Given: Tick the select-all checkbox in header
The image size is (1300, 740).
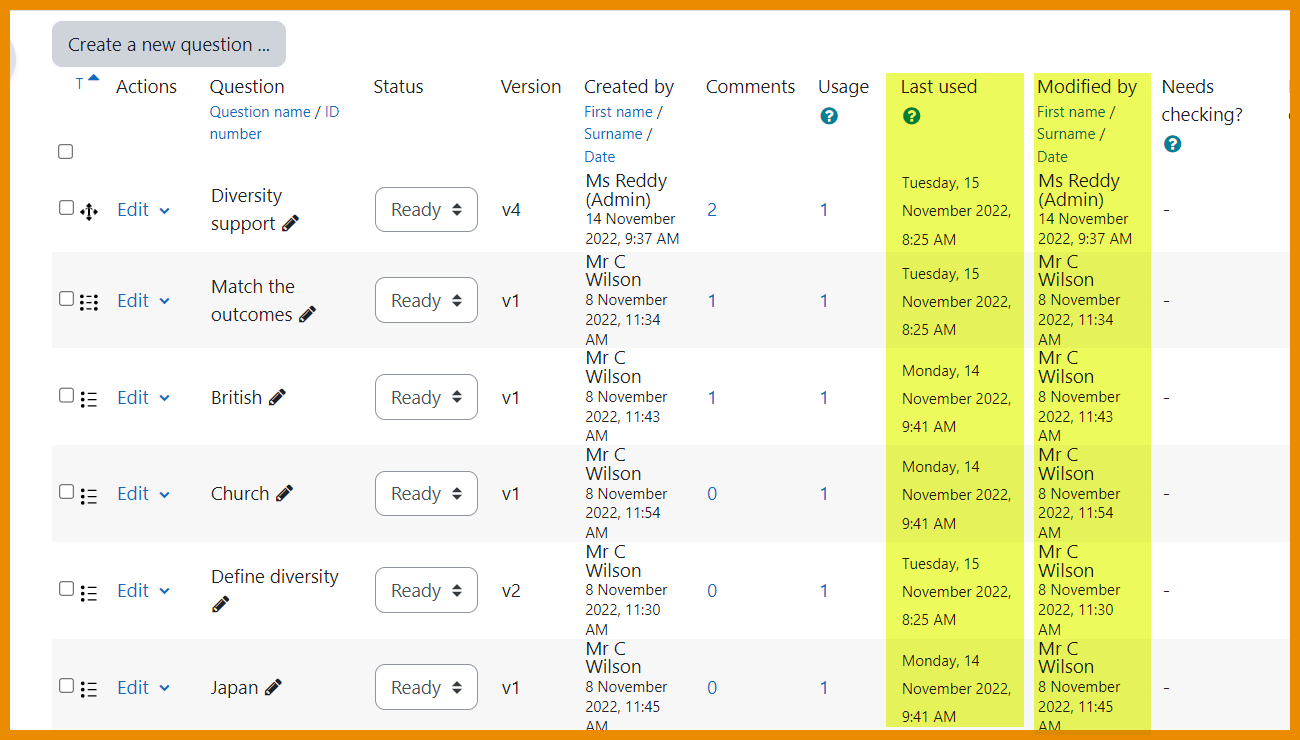Looking at the screenshot, I should point(66,152).
